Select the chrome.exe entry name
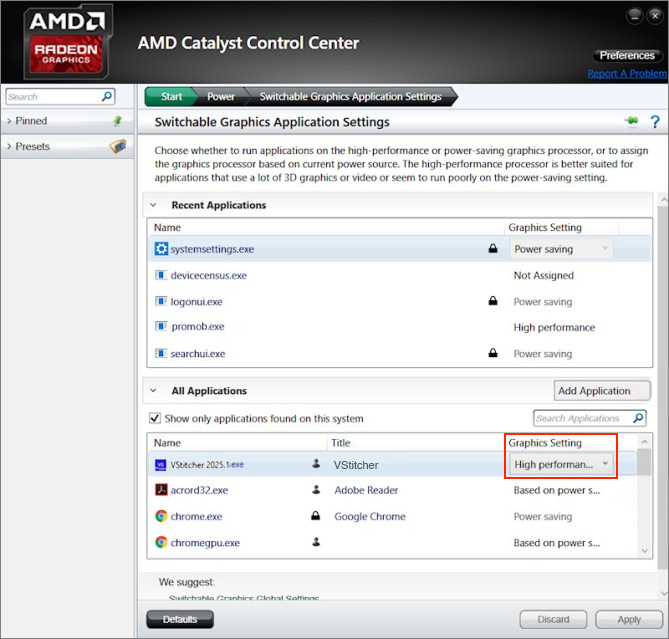Image resolution: width=669 pixels, height=639 pixels. [196, 517]
